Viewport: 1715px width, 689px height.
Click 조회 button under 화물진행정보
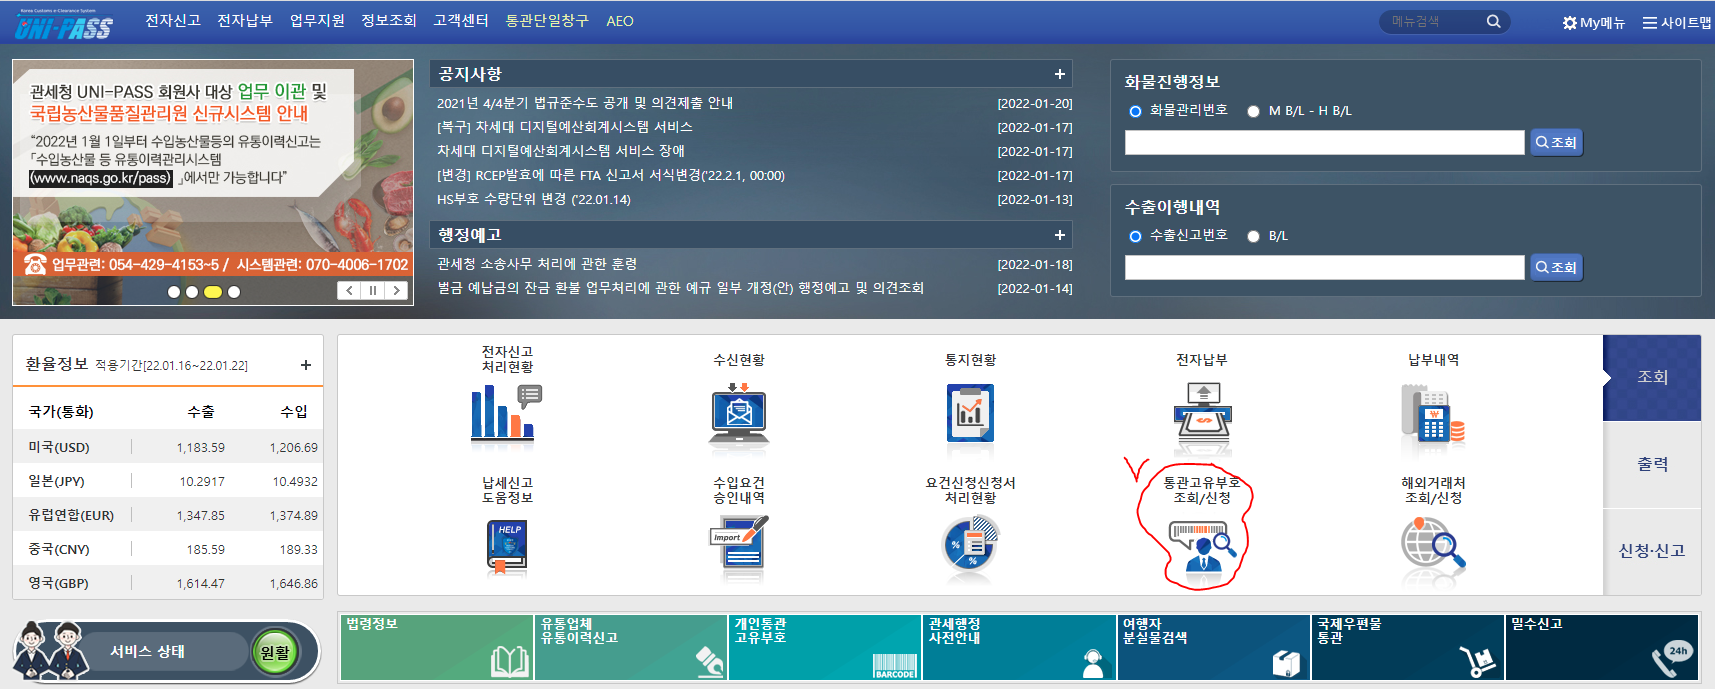[x=1556, y=142]
